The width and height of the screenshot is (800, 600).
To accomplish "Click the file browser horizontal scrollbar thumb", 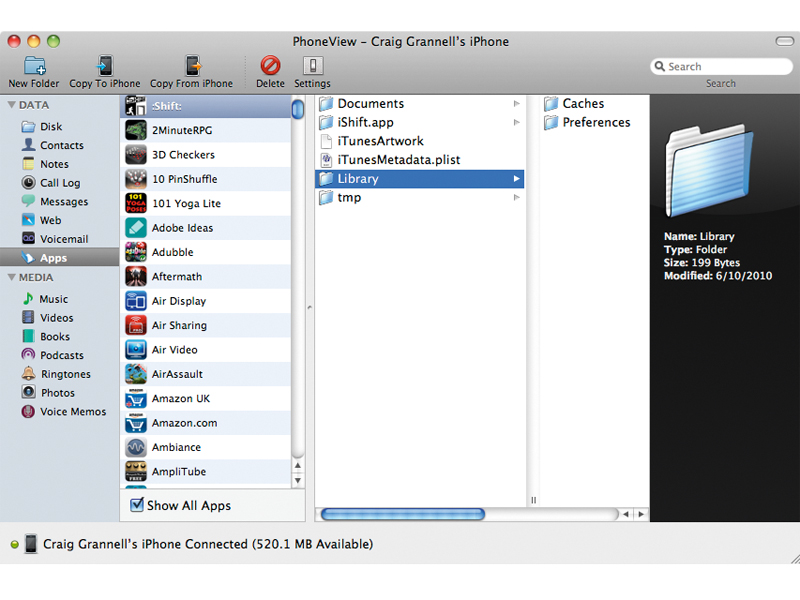I will pos(403,514).
